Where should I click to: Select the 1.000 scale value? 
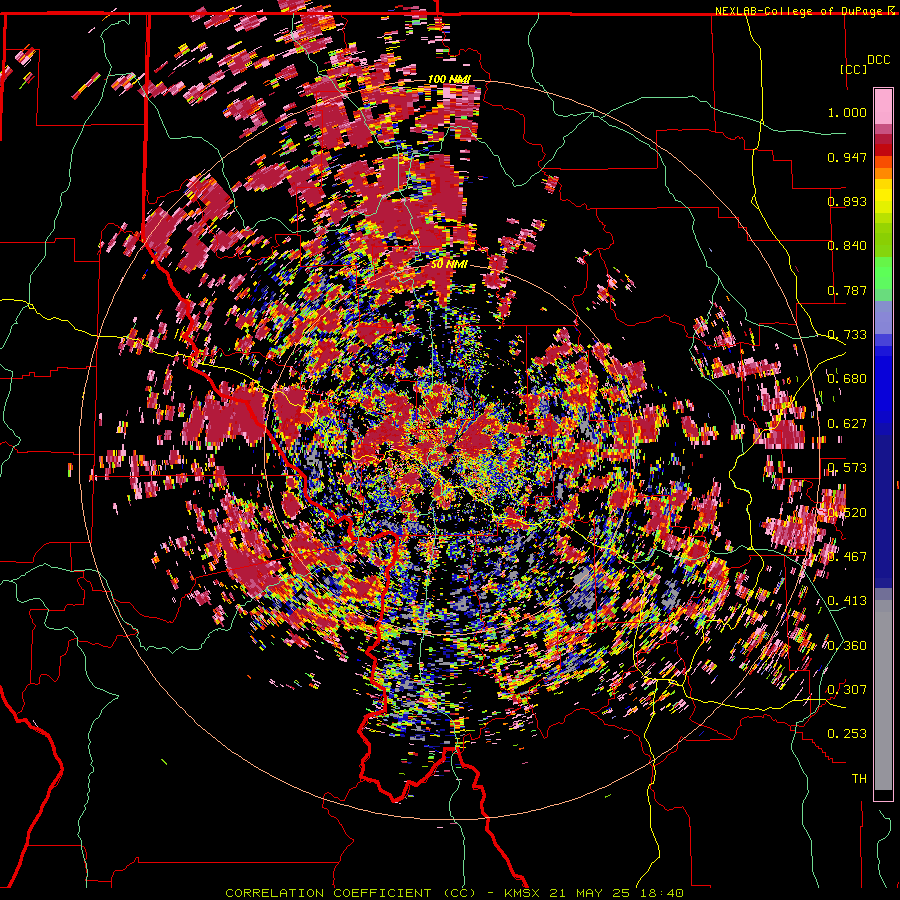coord(847,112)
